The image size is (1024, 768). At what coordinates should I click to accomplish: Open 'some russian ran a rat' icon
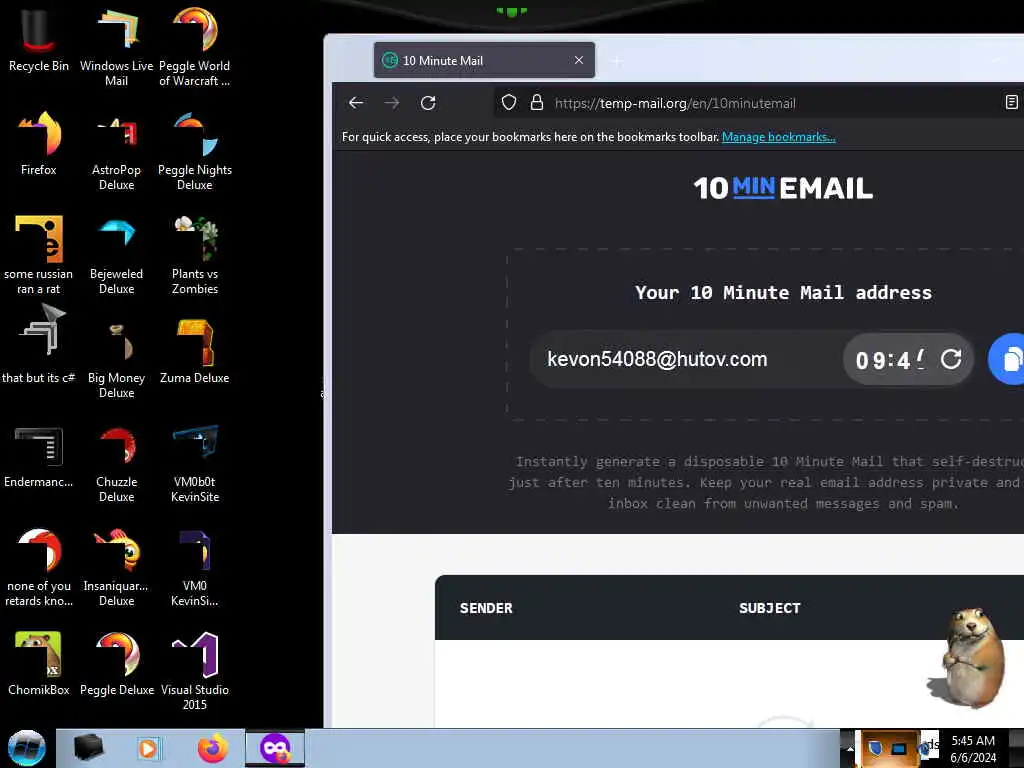[x=39, y=255]
